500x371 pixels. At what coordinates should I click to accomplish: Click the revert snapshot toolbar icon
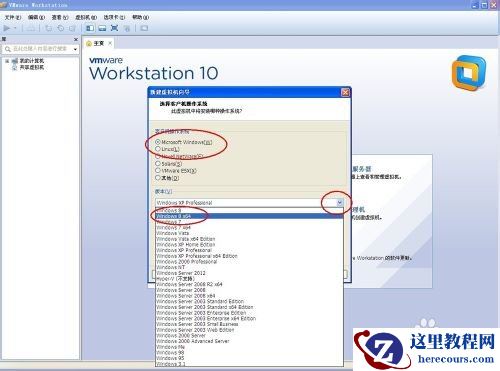(x=61, y=28)
